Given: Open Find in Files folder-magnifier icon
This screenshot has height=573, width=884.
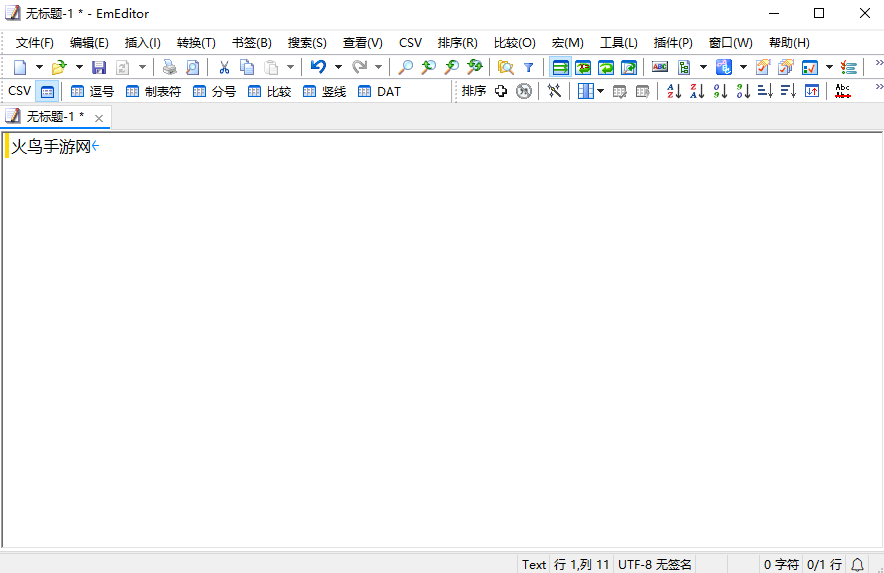Looking at the screenshot, I should [506, 68].
